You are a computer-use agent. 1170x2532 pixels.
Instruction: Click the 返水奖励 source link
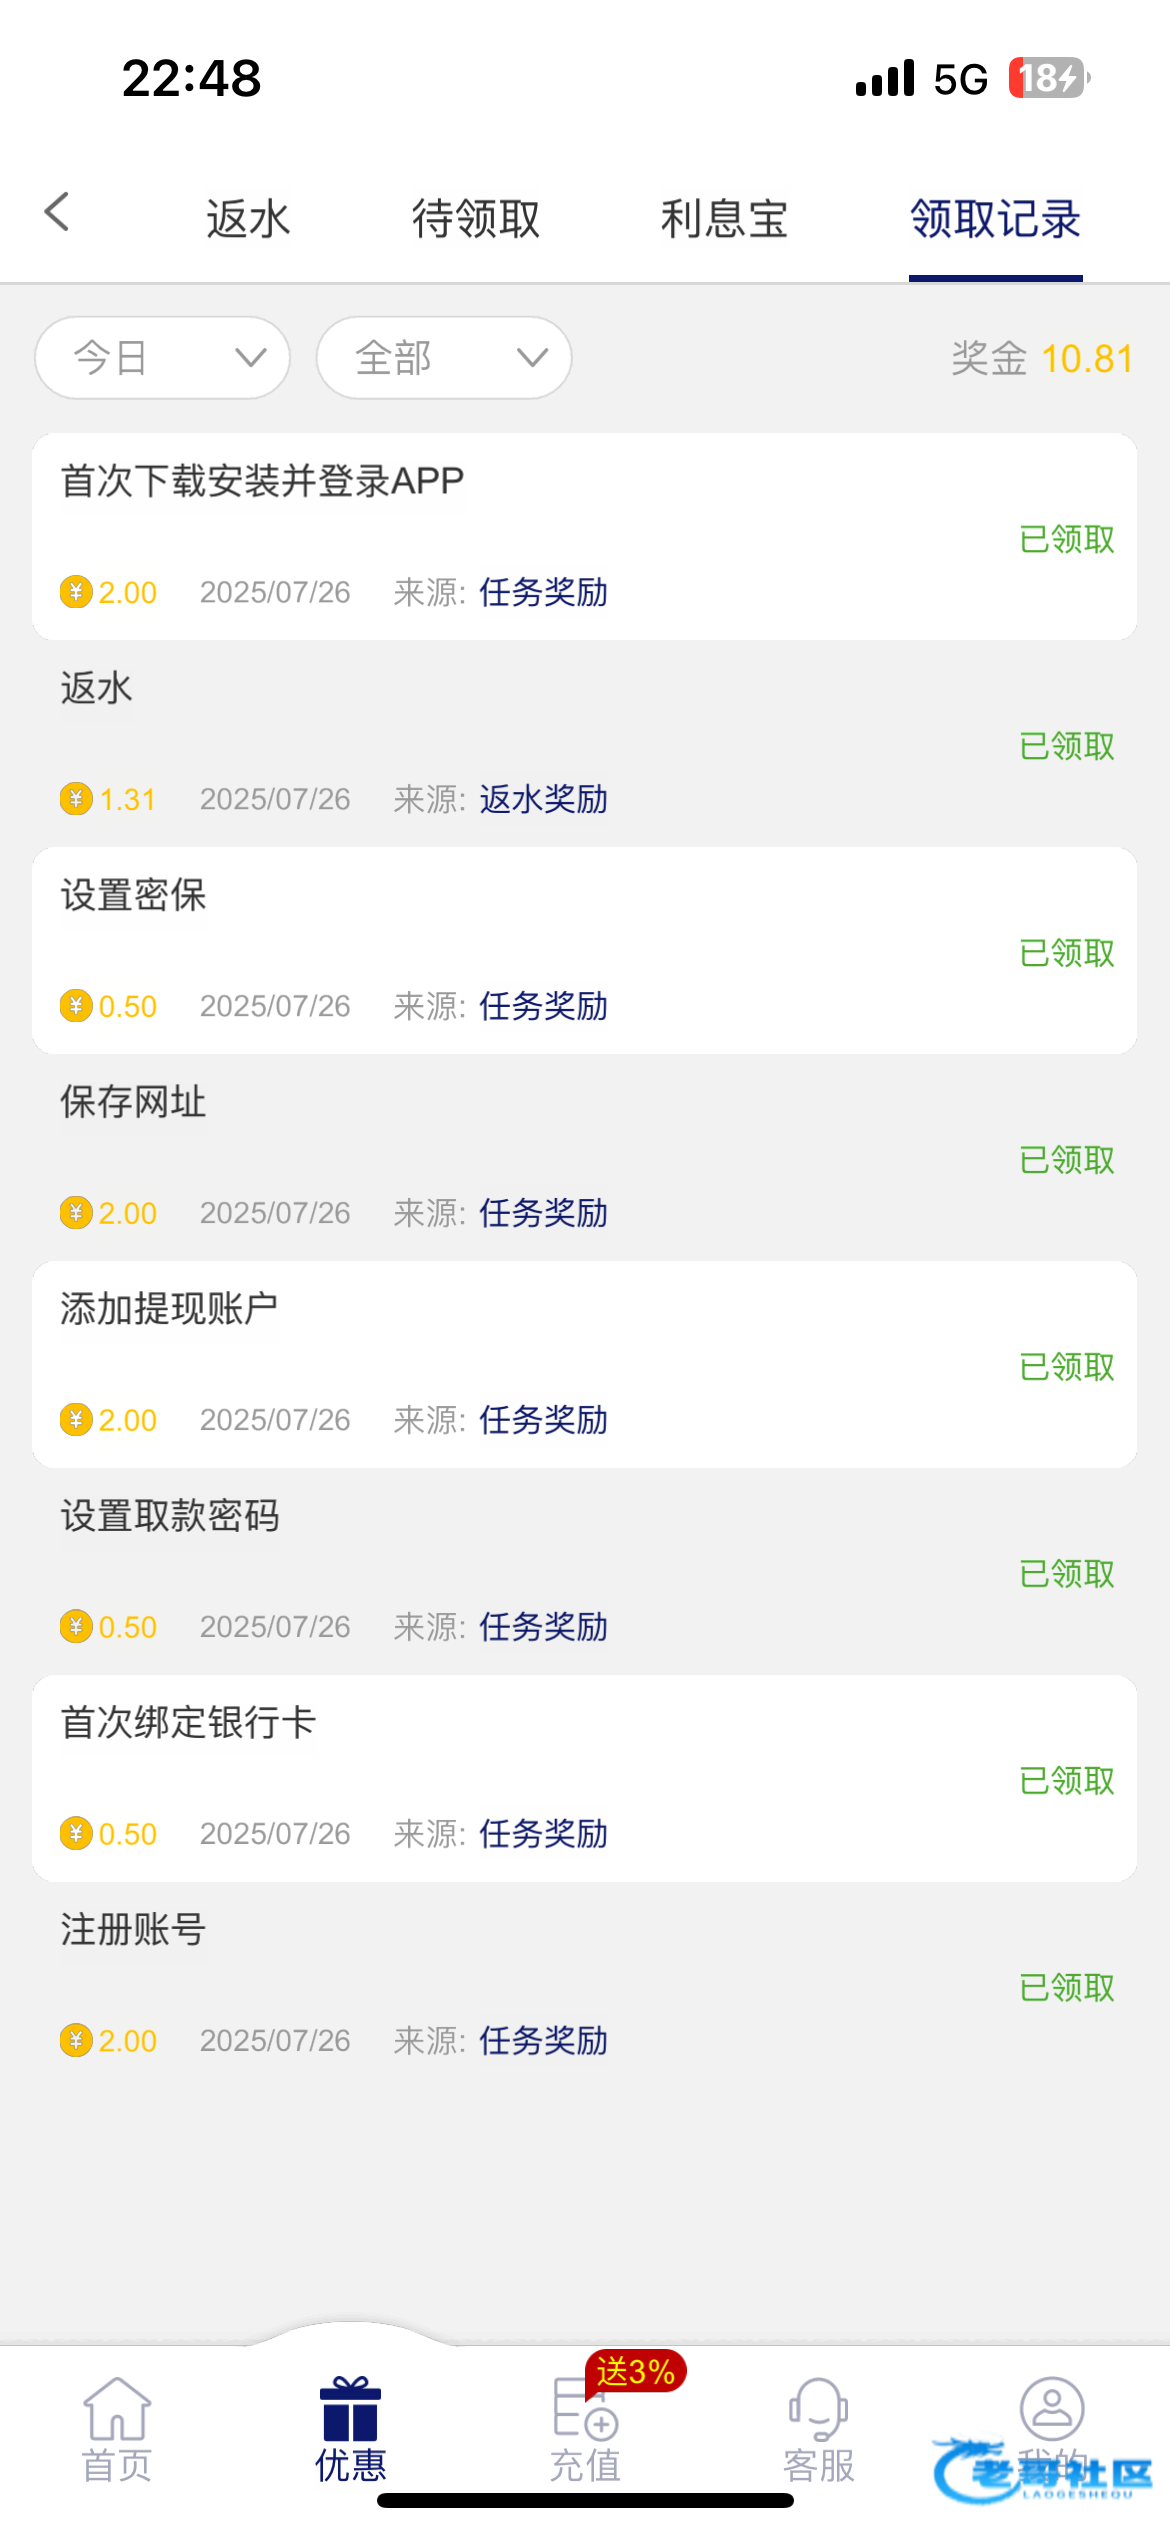click(543, 799)
